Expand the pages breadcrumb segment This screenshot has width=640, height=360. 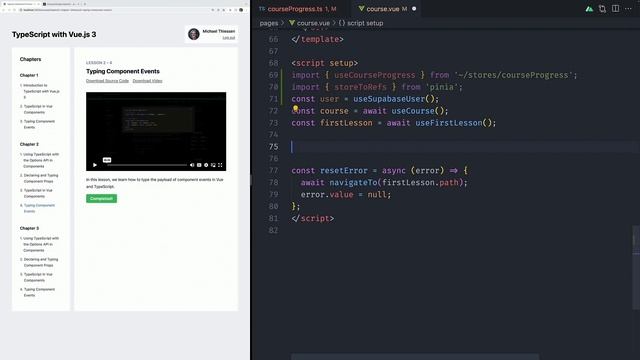point(269,23)
